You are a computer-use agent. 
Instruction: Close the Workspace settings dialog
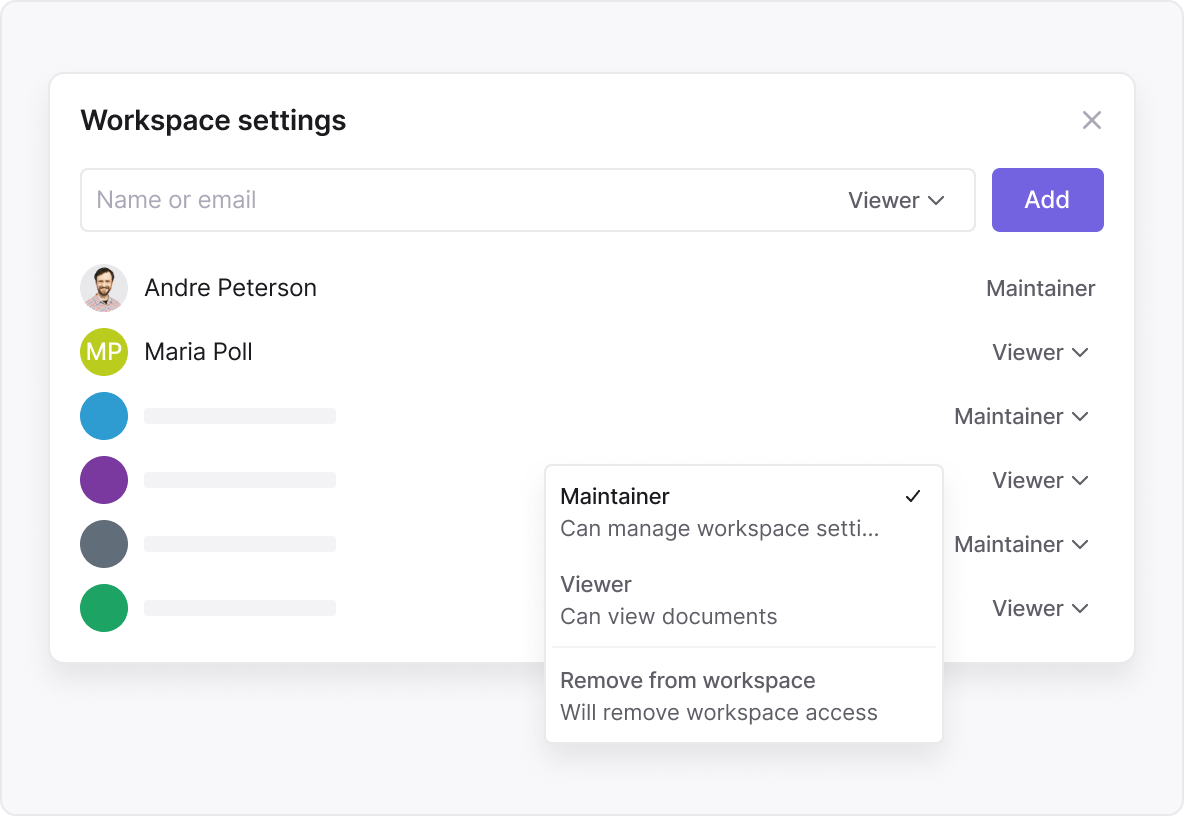point(1091,121)
